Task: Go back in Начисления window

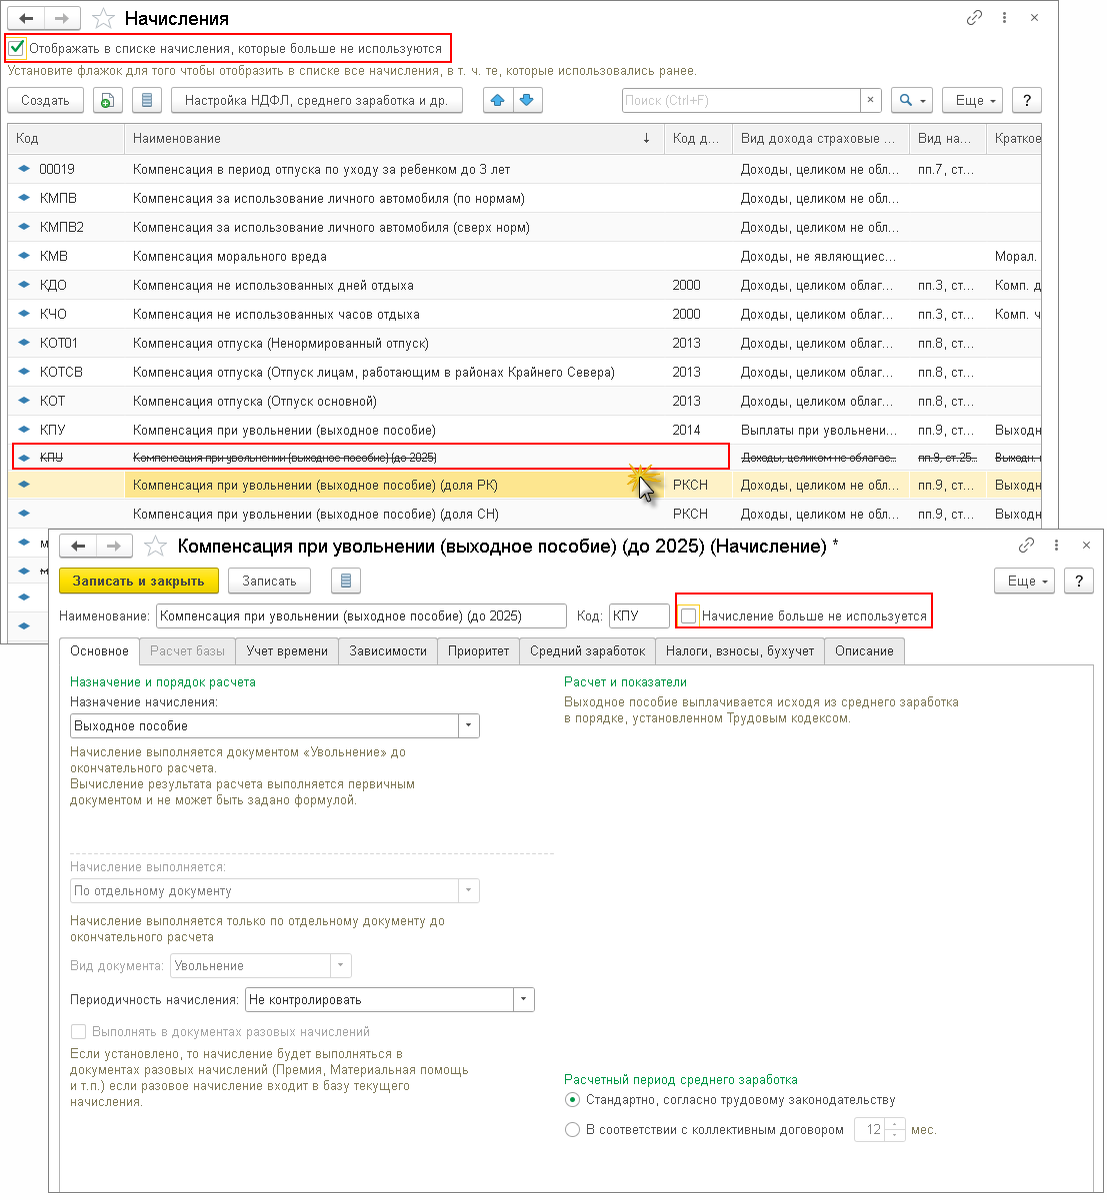Action: pos(26,18)
